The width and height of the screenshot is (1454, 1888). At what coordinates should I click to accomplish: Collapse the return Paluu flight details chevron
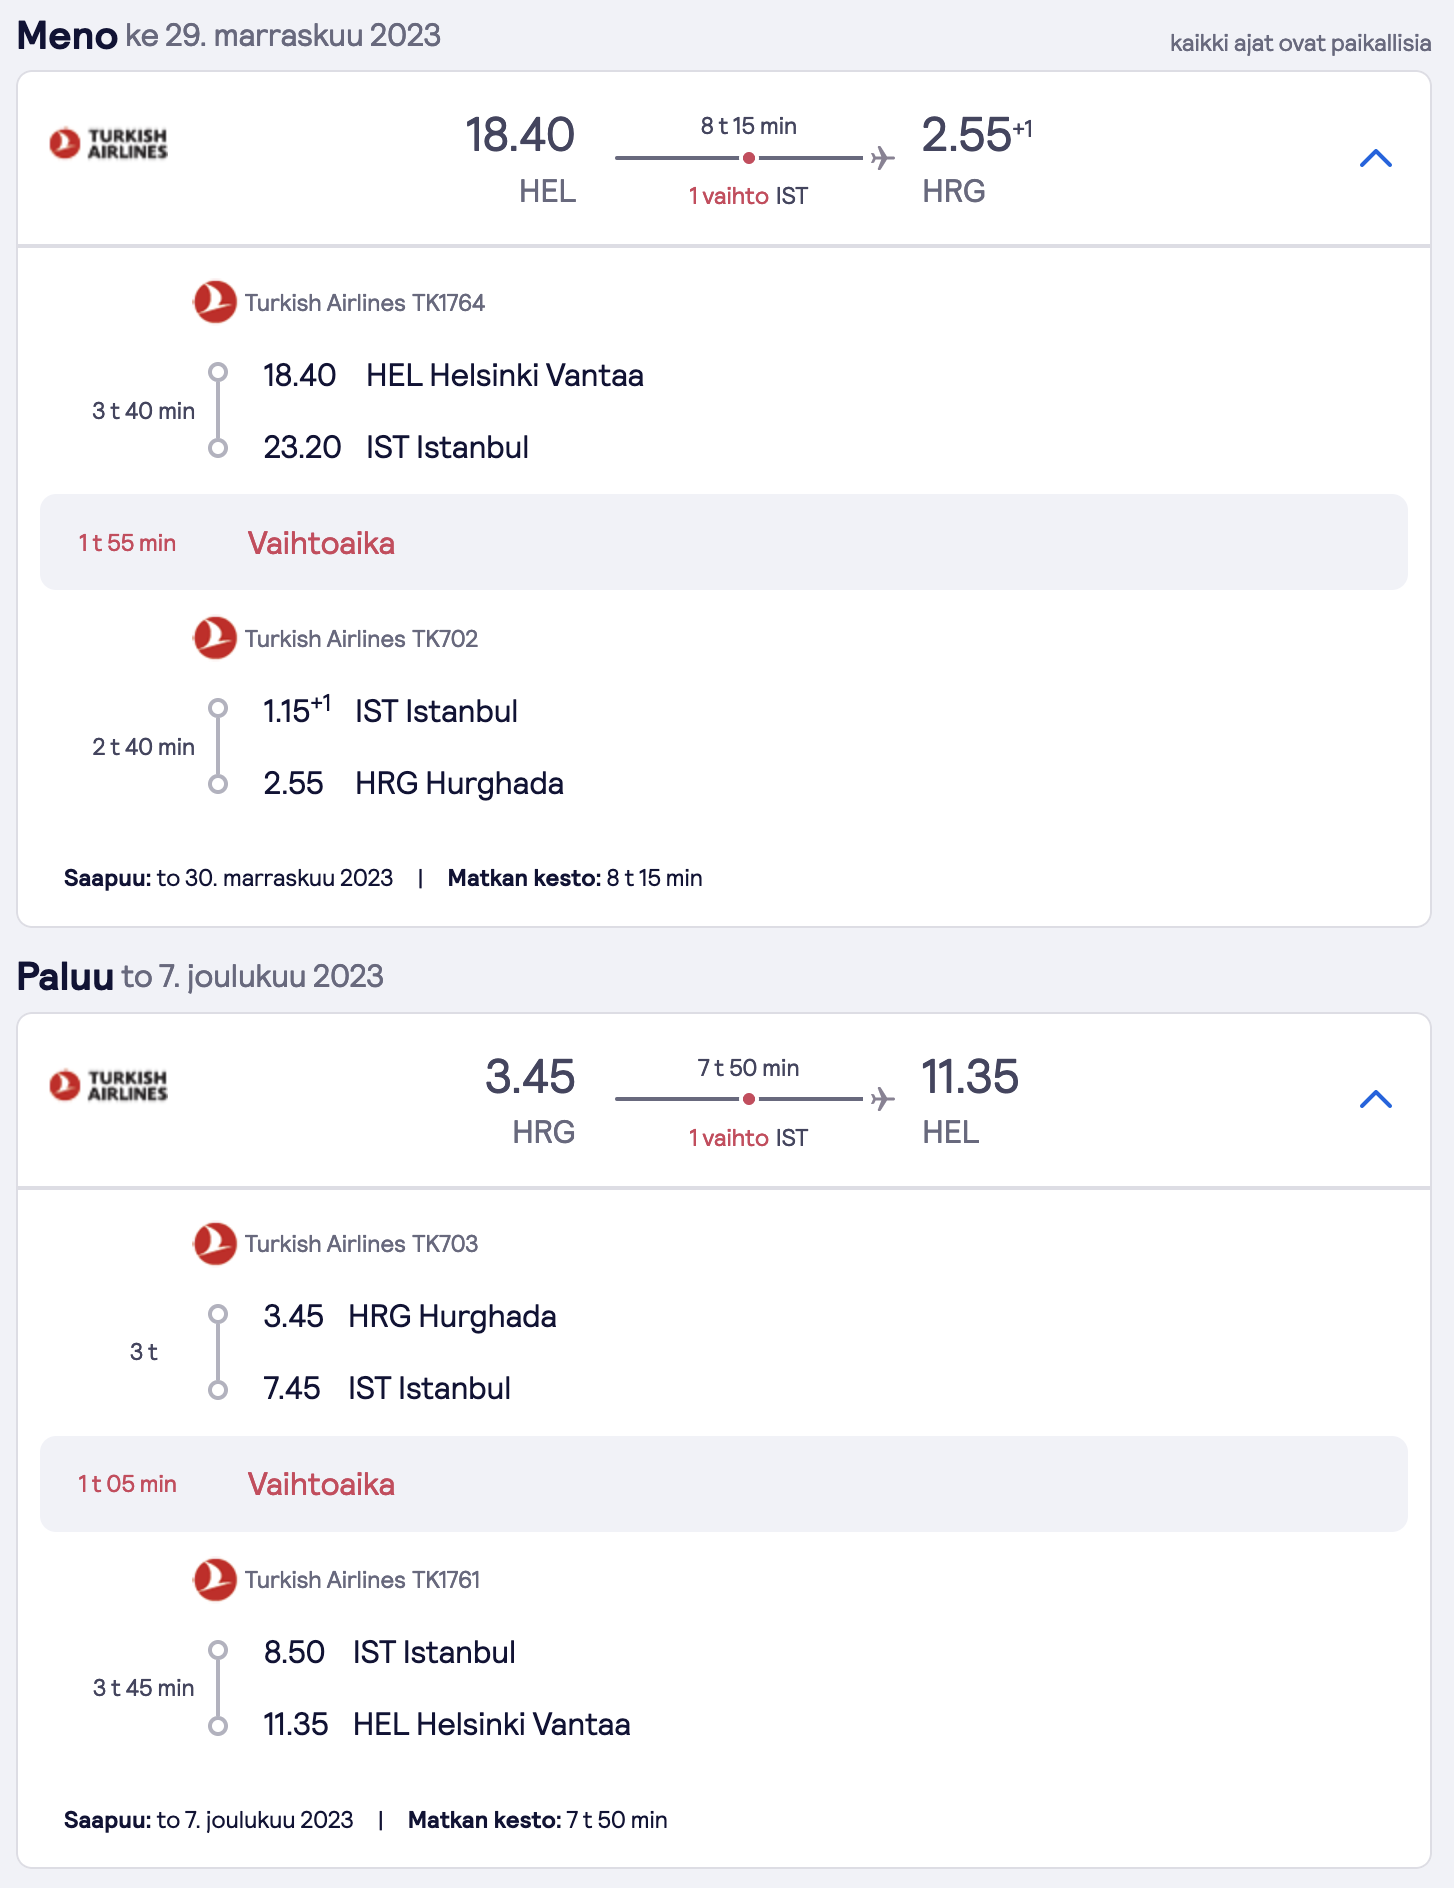click(1376, 1099)
